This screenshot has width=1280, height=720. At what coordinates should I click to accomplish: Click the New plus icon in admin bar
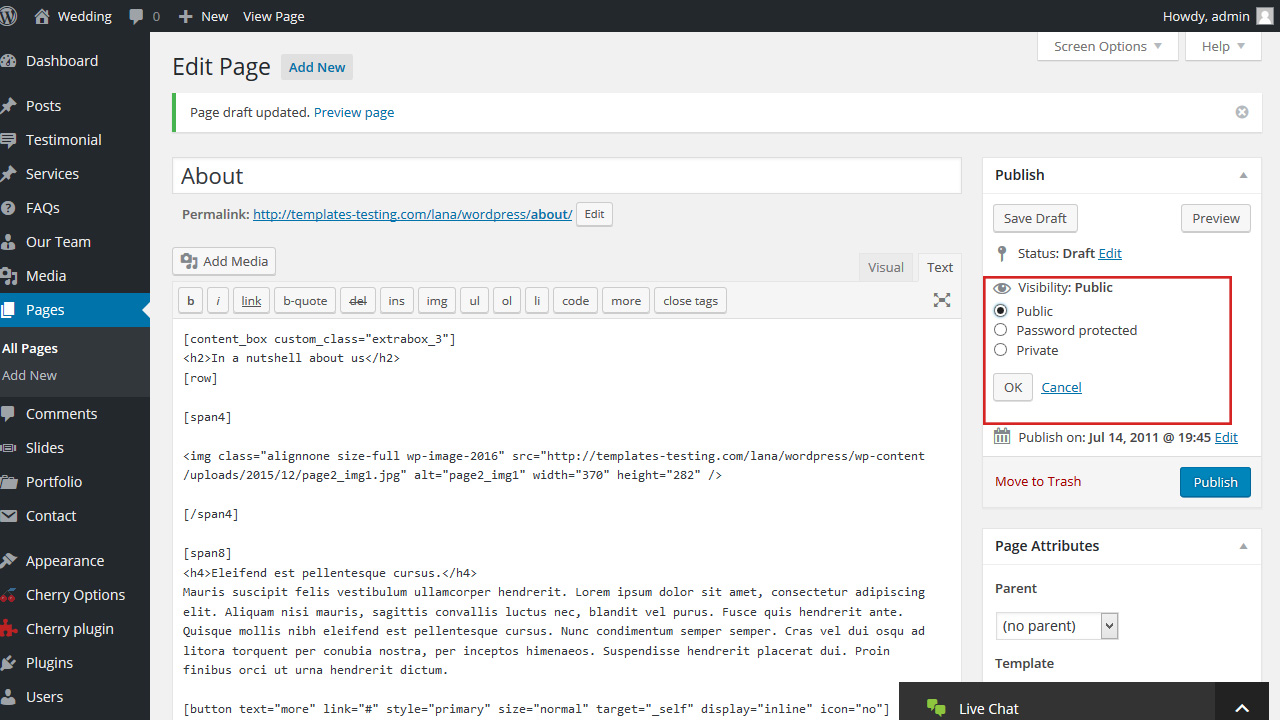(185, 17)
